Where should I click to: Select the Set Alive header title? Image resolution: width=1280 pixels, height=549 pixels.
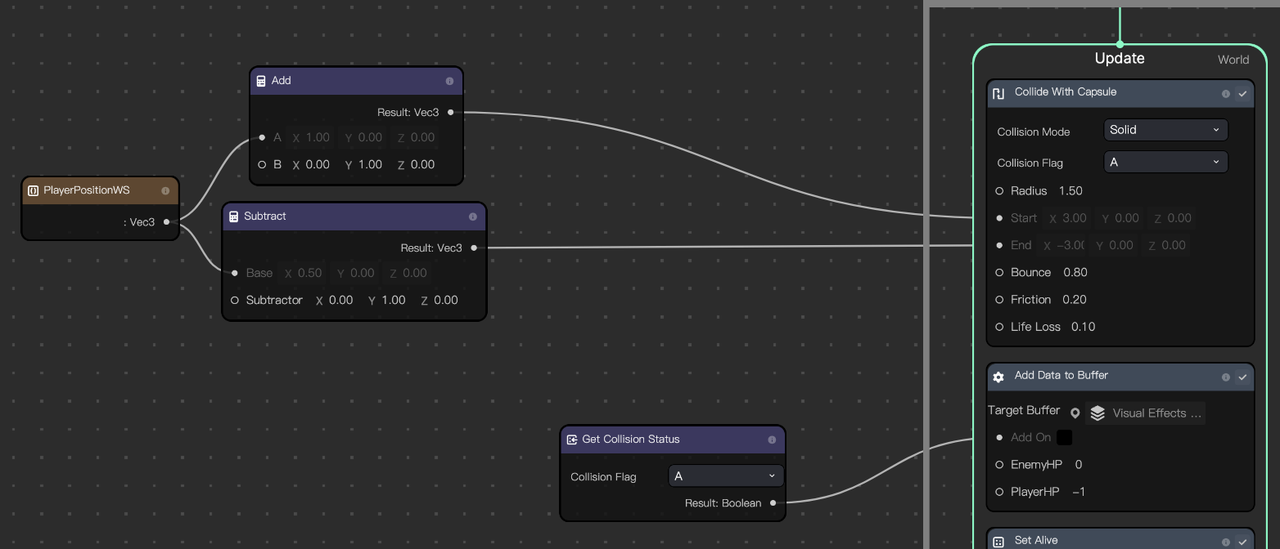coord(1036,541)
